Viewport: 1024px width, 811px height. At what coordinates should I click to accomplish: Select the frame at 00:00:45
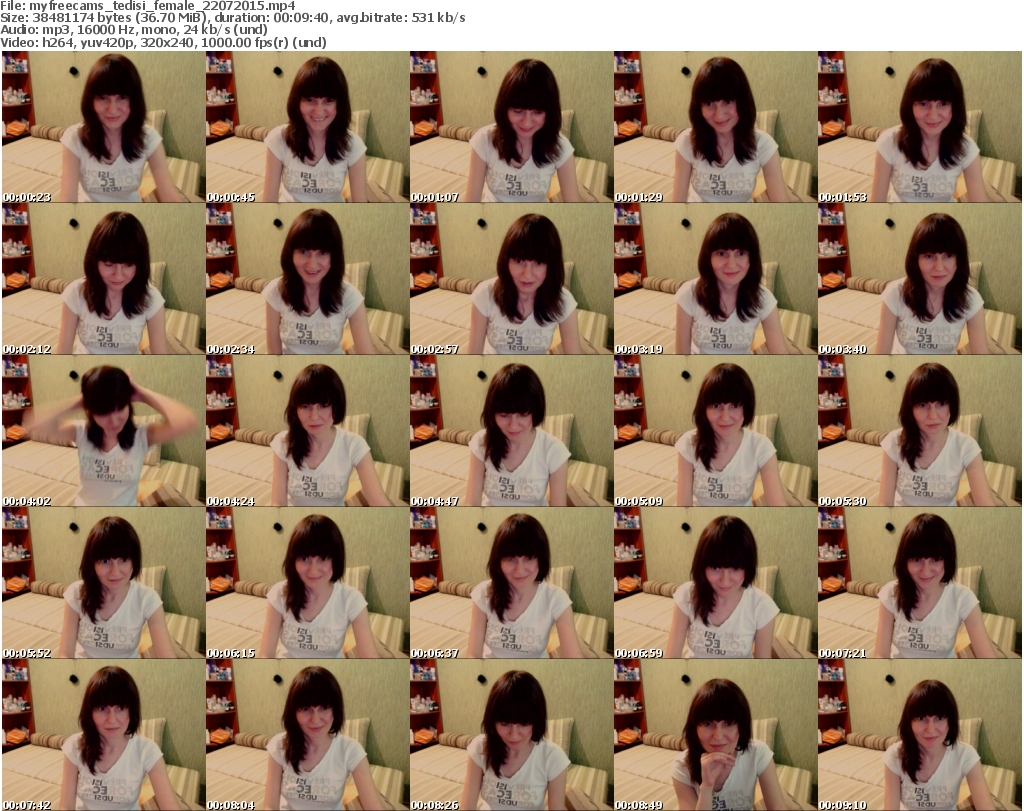coord(308,127)
